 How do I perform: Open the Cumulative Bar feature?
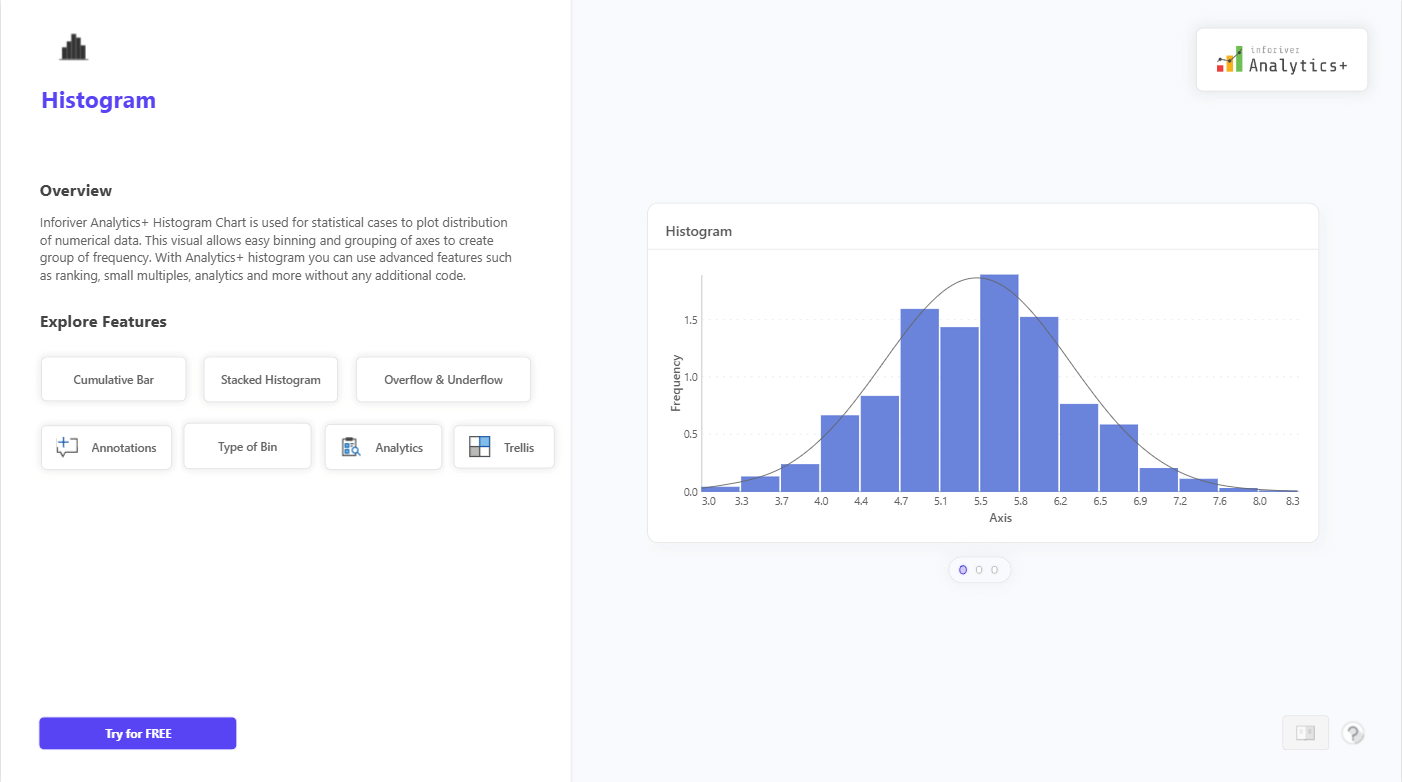coord(114,380)
